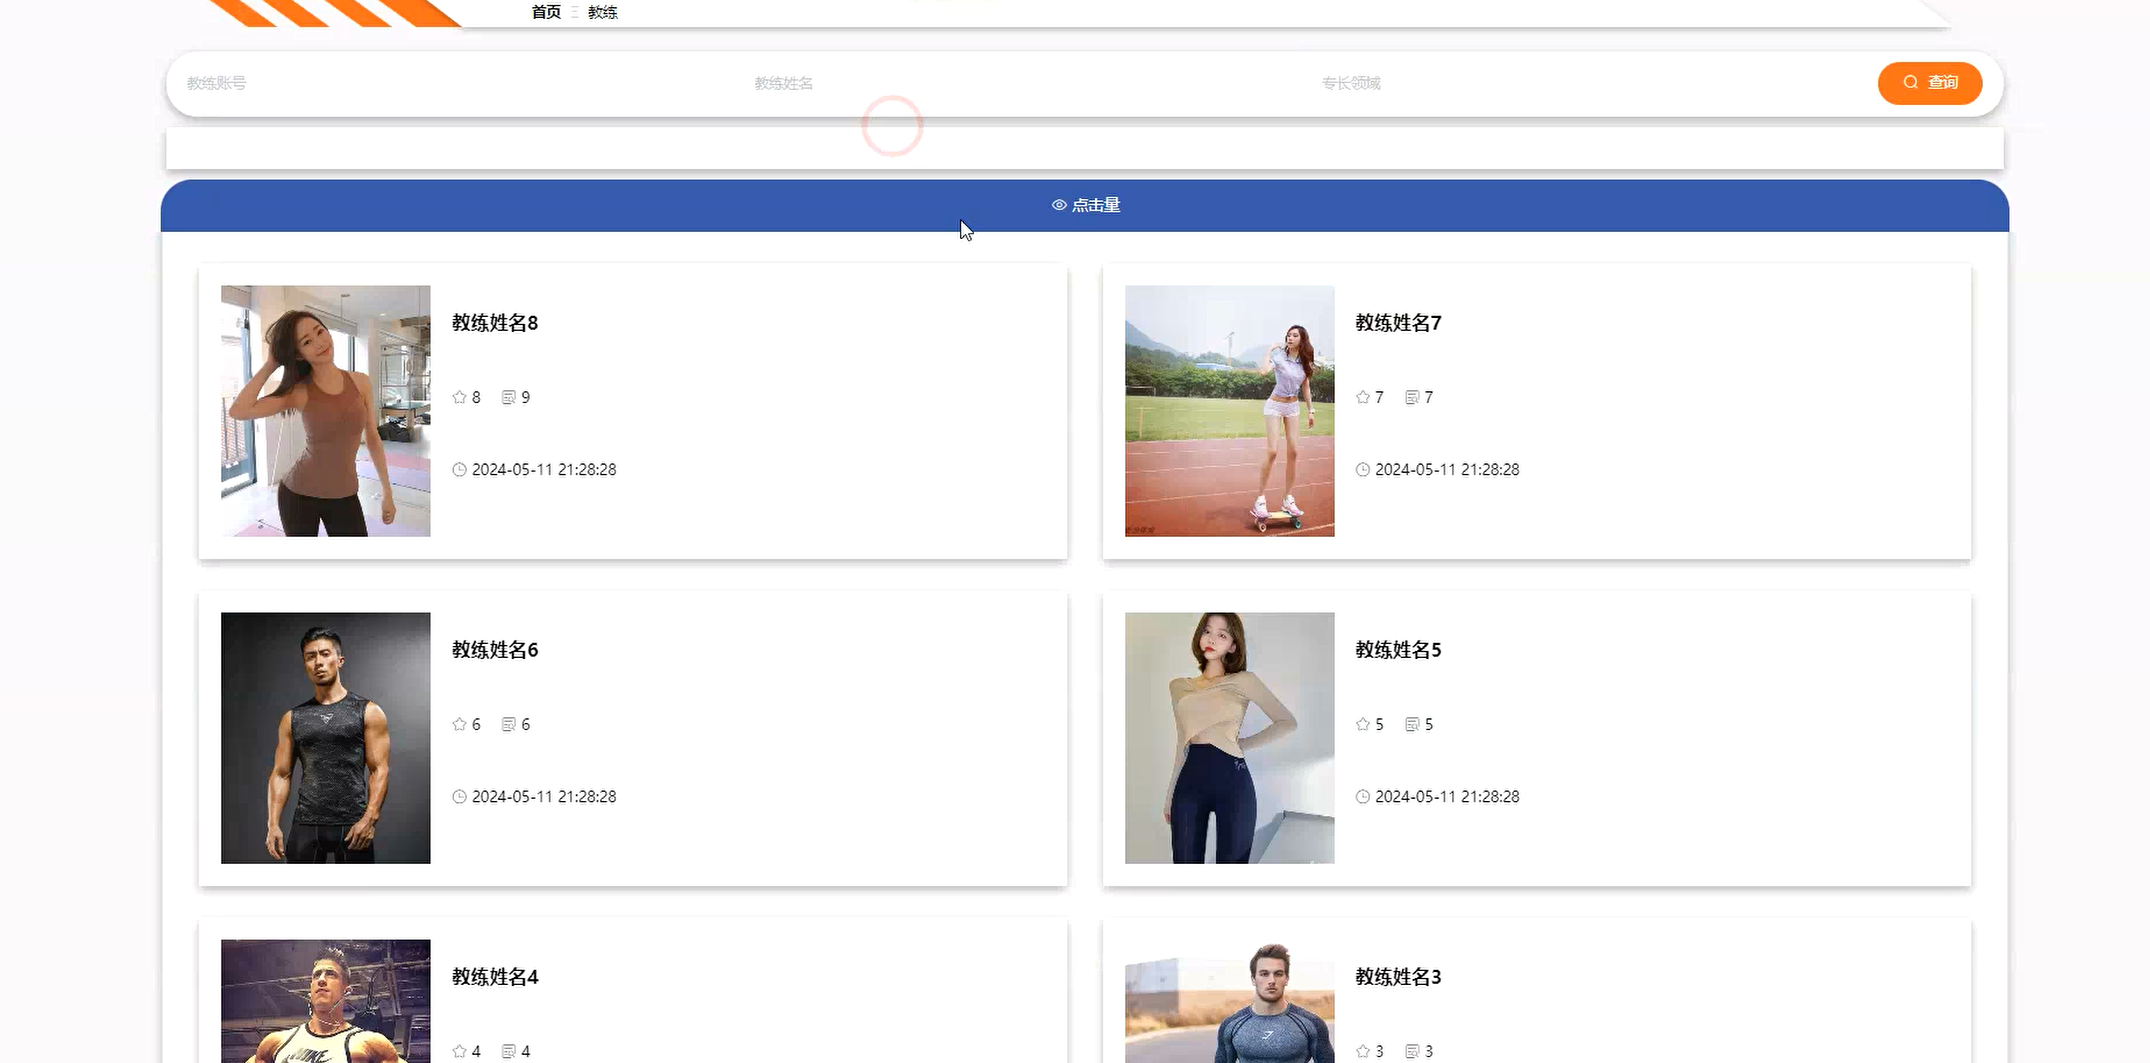Open the 教练姓名4 title
2150x1063 pixels.
(x=495, y=977)
